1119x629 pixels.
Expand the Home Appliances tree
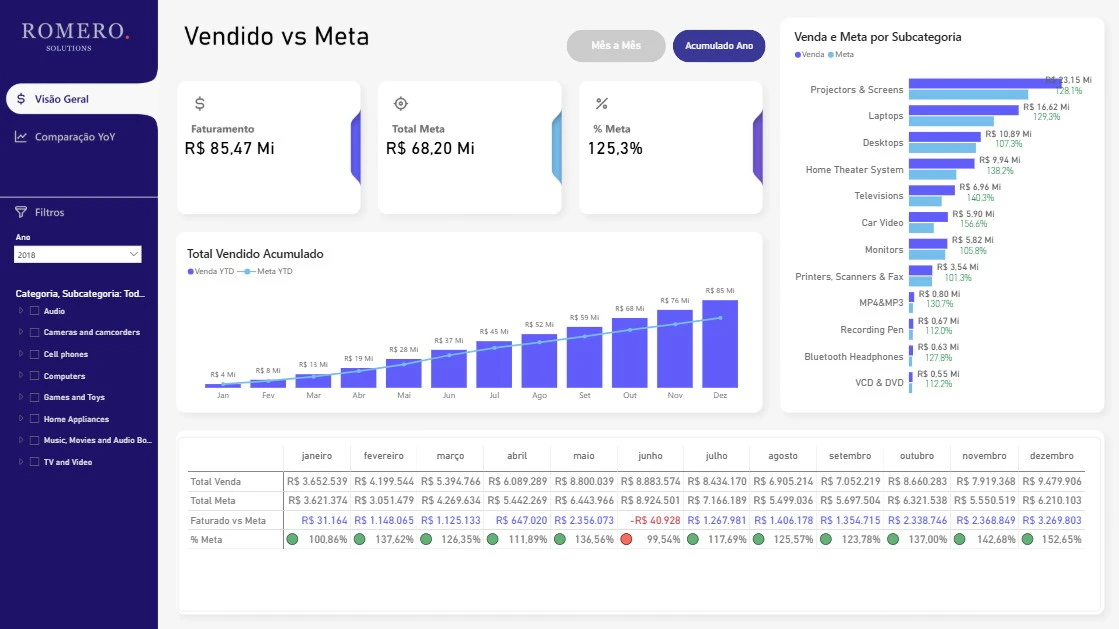click(21, 419)
